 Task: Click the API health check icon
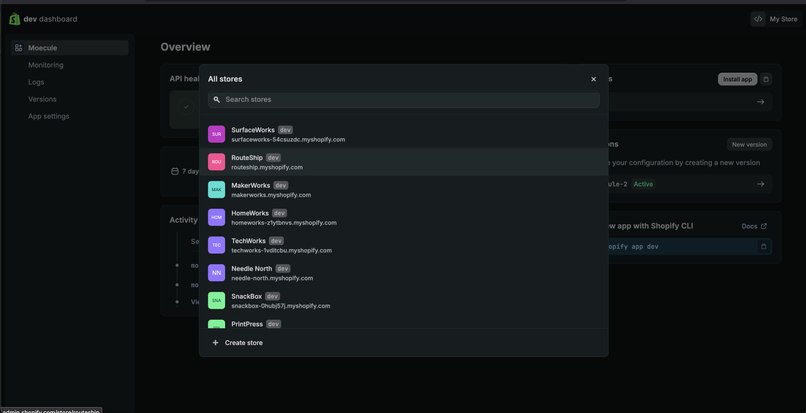point(186,107)
